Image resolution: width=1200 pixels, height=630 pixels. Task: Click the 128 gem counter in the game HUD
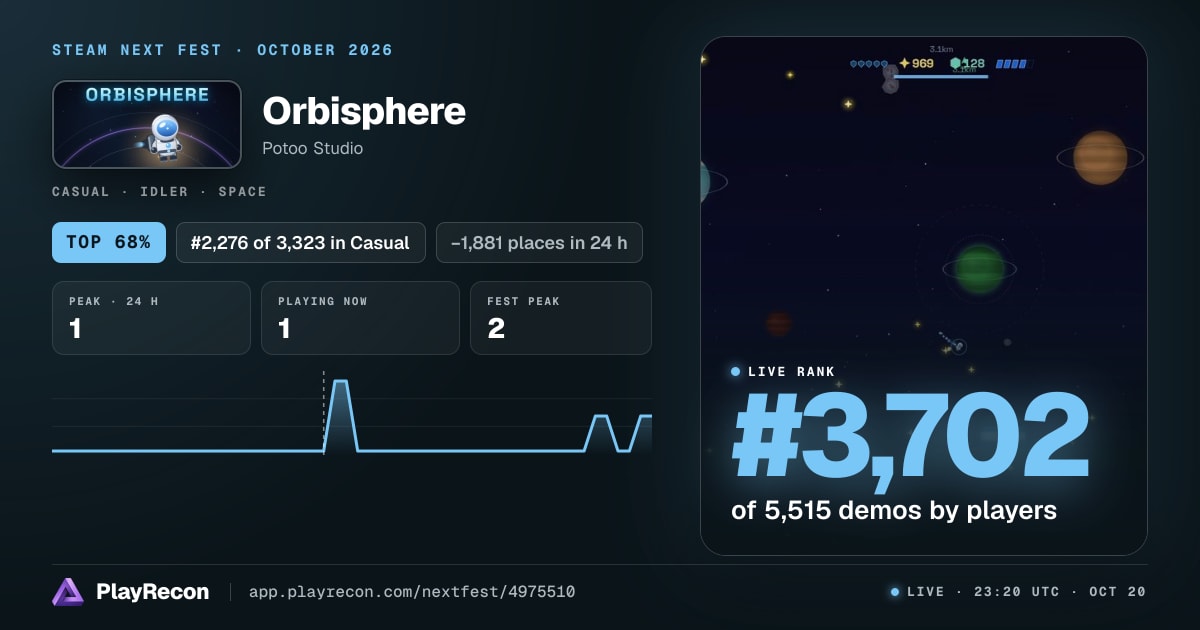pyautogui.click(x=967, y=63)
